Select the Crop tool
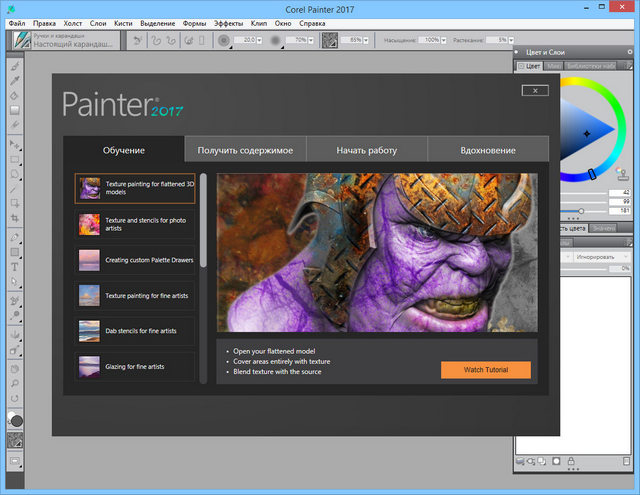The height and width of the screenshot is (495, 640). coord(15,216)
